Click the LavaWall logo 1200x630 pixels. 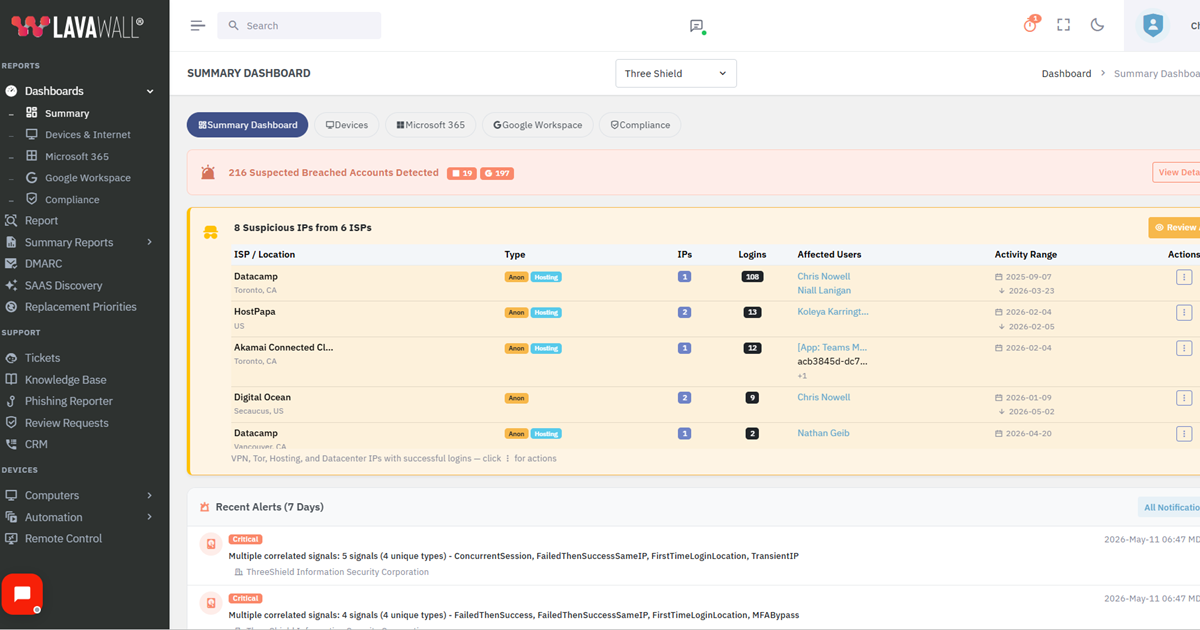78,26
